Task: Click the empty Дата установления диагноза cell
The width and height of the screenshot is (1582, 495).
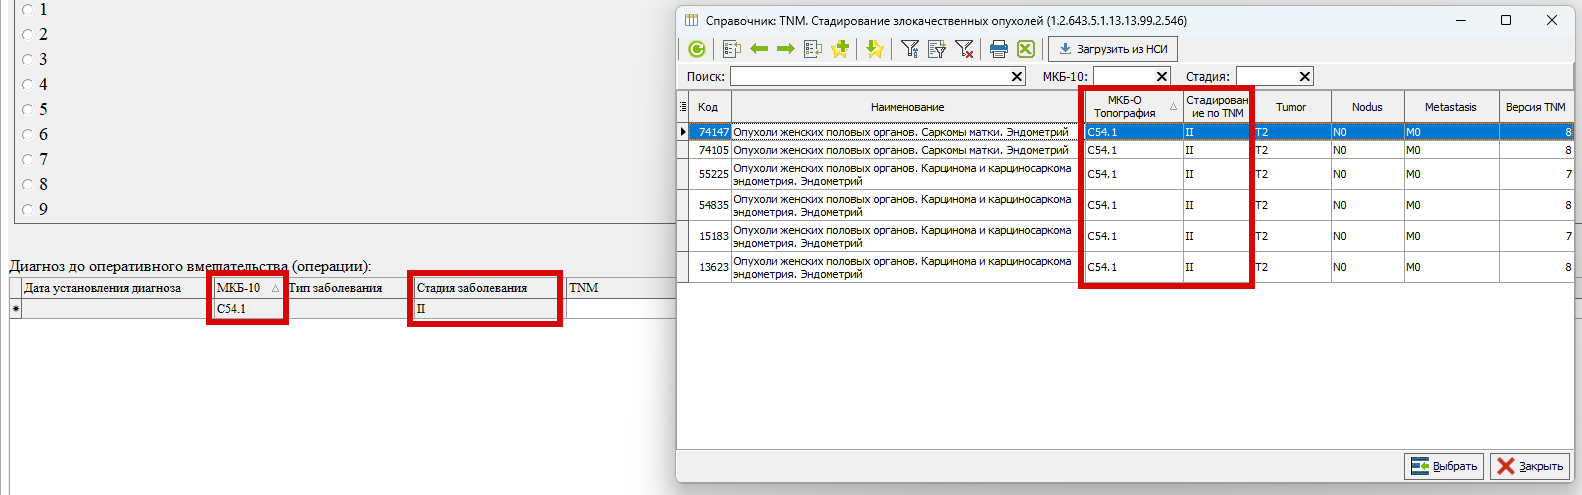Action: pyautogui.click(x=117, y=309)
